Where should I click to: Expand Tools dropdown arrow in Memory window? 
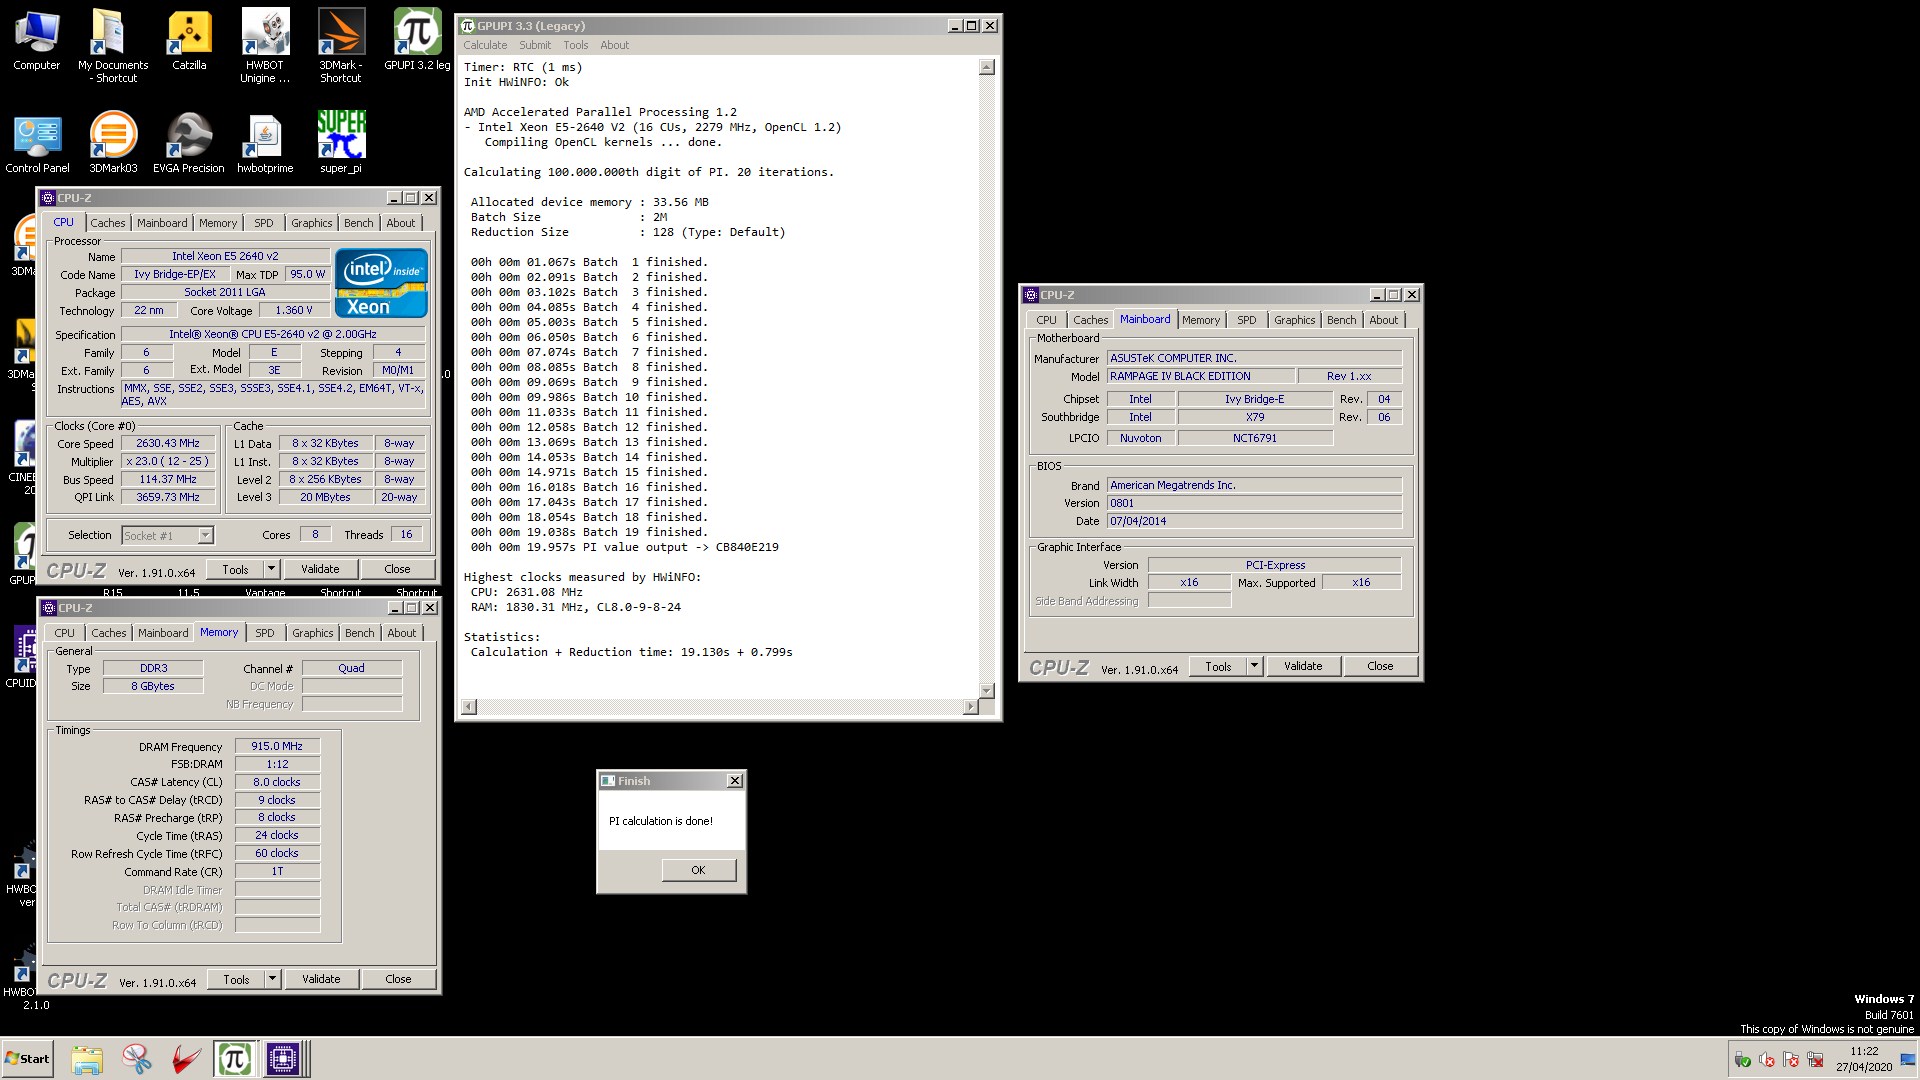coord(271,979)
